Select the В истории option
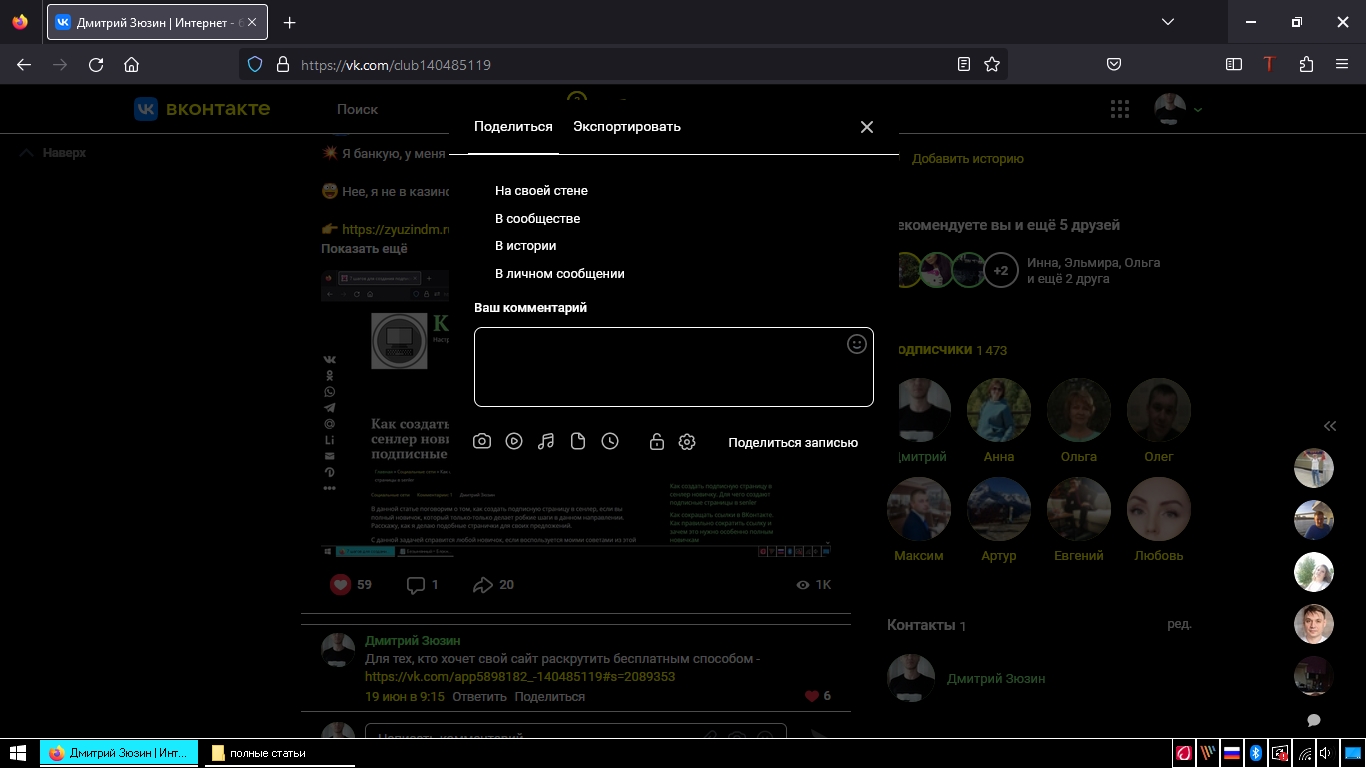 pos(525,245)
